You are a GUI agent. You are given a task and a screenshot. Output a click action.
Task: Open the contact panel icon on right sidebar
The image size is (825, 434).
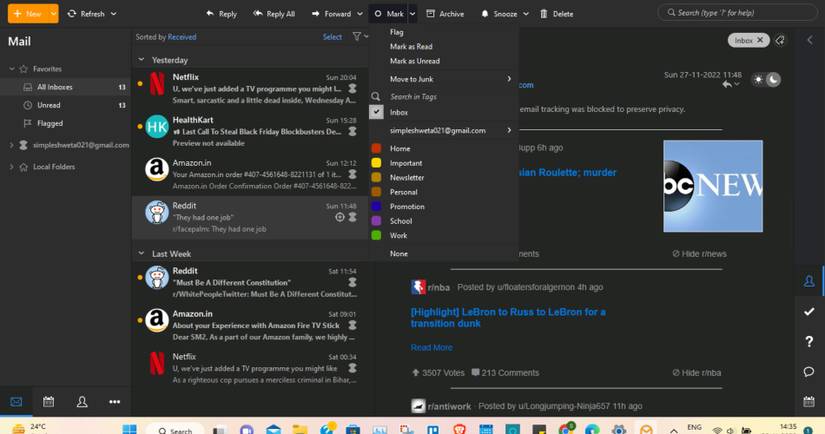point(809,281)
